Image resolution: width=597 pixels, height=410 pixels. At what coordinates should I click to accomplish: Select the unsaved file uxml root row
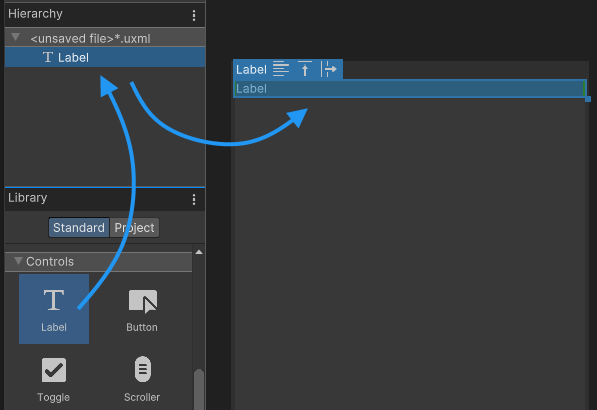pyautogui.click(x=105, y=38)
